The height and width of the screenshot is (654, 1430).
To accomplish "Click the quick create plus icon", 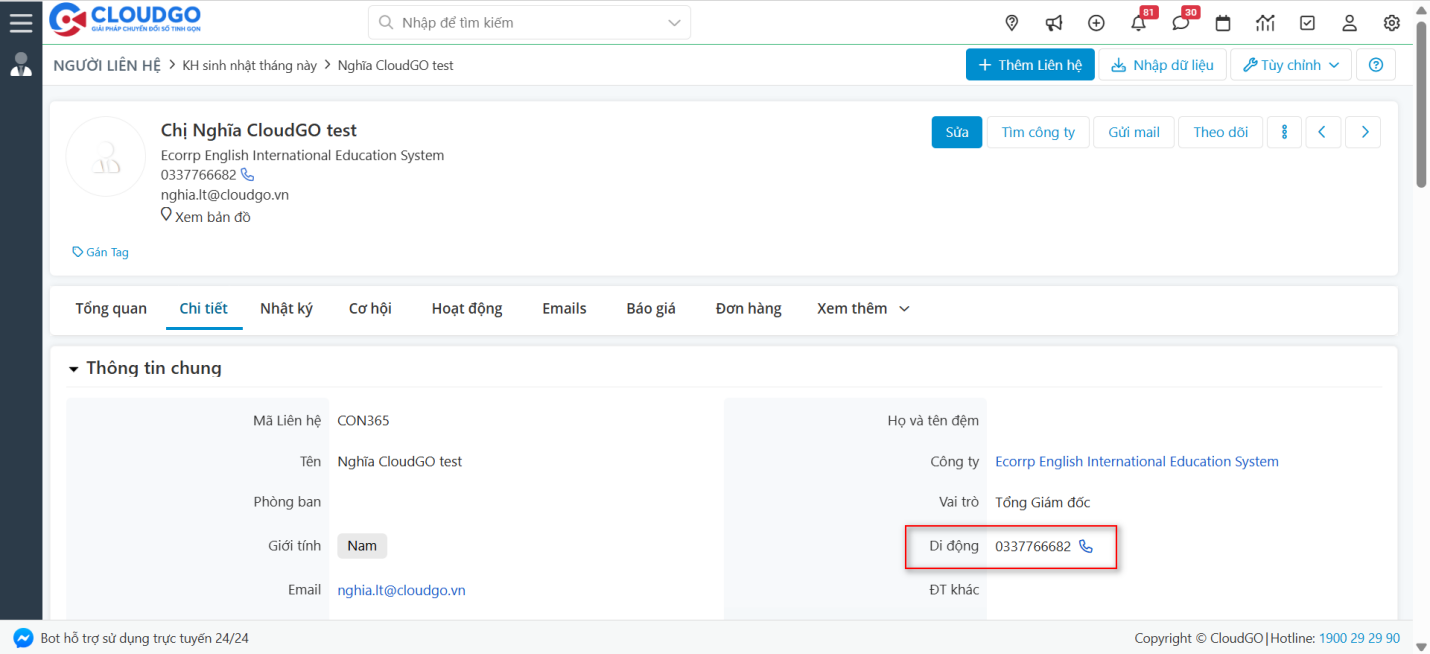I will pyautogui.click(x=1096, y=22).
